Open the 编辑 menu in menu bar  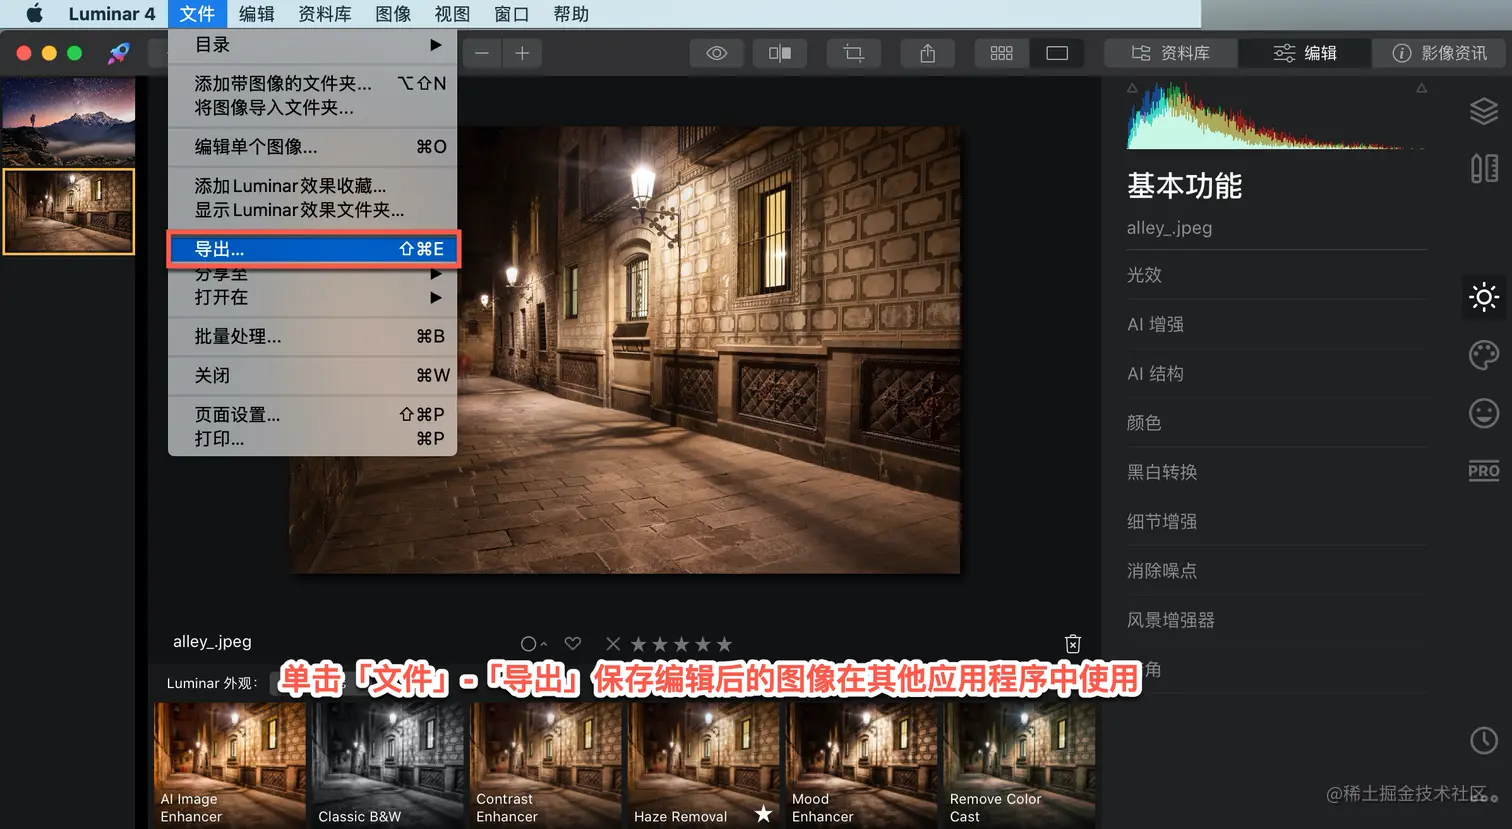click(256, 14)
